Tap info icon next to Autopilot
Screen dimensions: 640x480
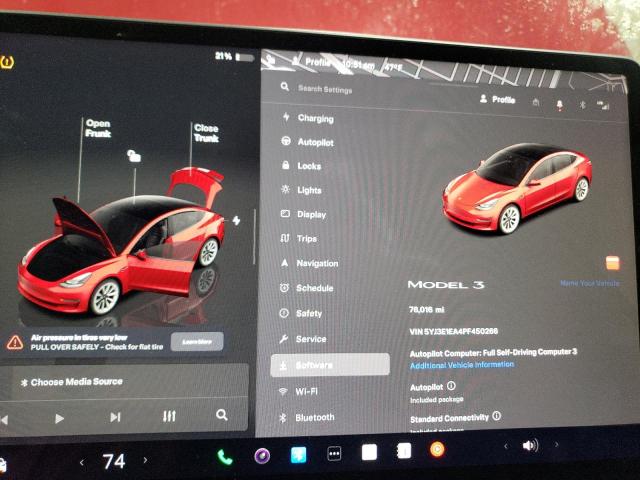click(x=451, y=385)
